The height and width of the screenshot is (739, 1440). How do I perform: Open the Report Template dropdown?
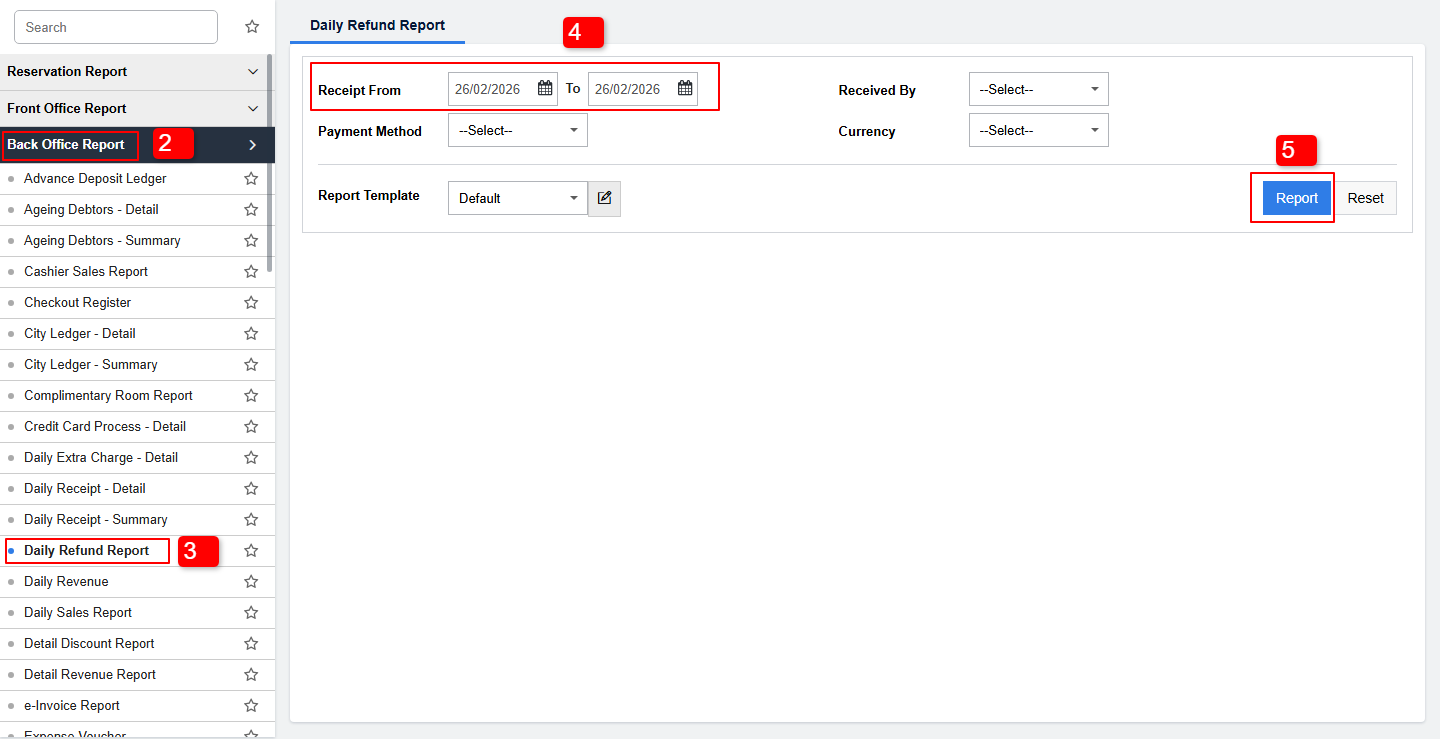pyautogui.click(x=518, y=198)
